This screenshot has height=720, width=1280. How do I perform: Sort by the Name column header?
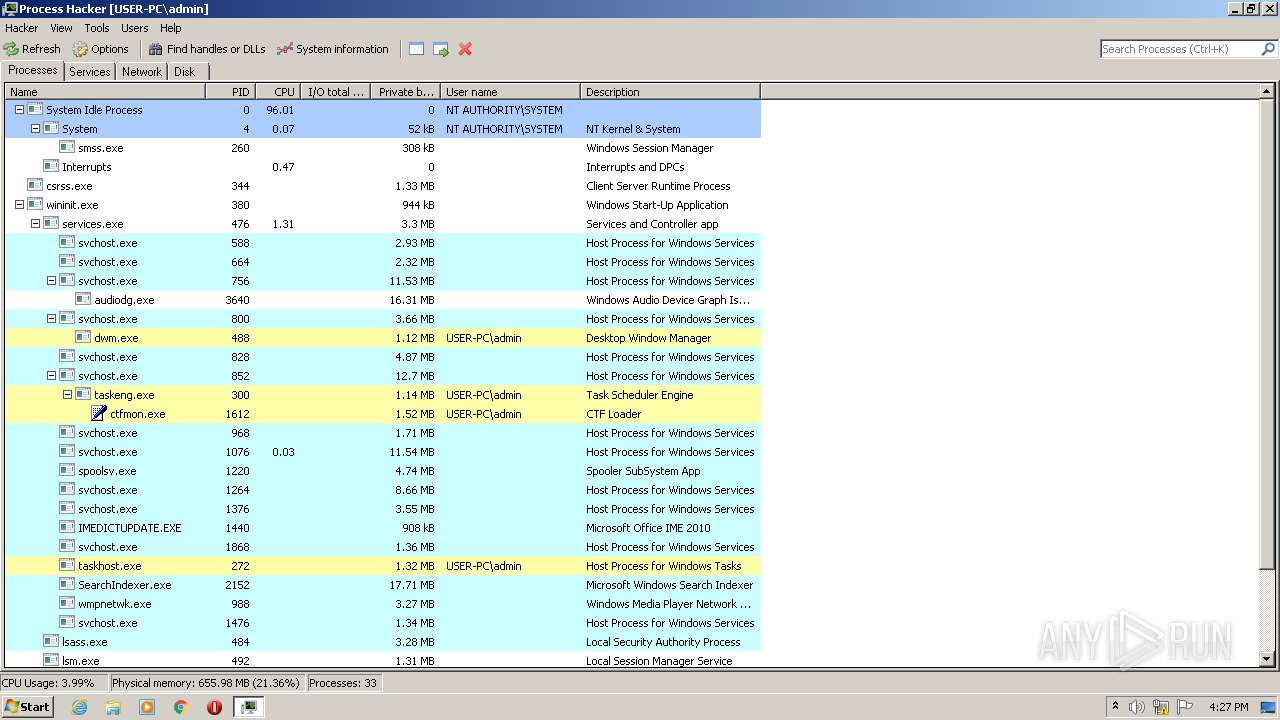pyautogui.click(x=105, y=92)
